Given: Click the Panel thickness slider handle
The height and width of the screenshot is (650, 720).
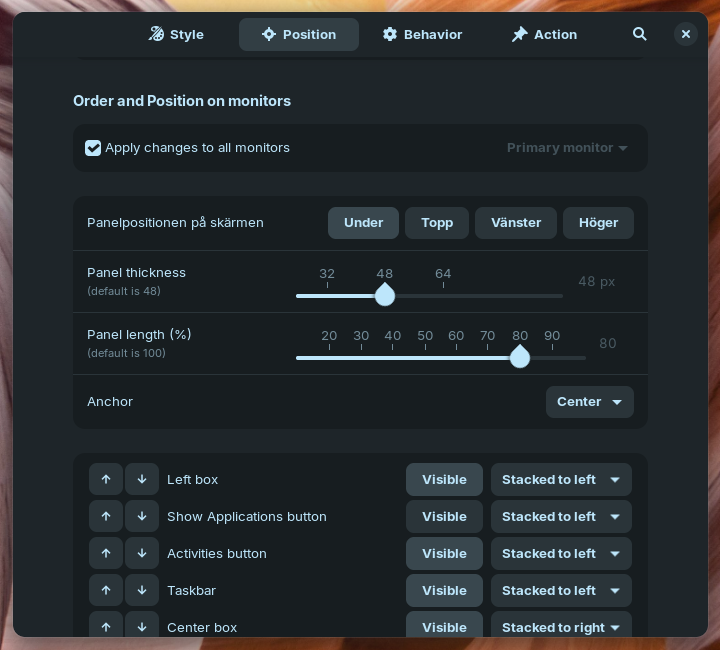Looking at the screenshot, I should point(385,295).
